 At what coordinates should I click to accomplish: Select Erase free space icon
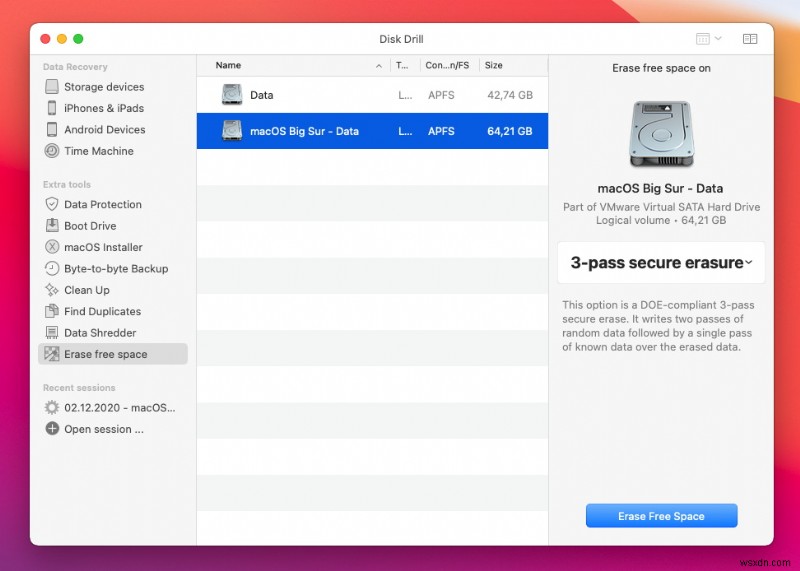click(52, 354)
